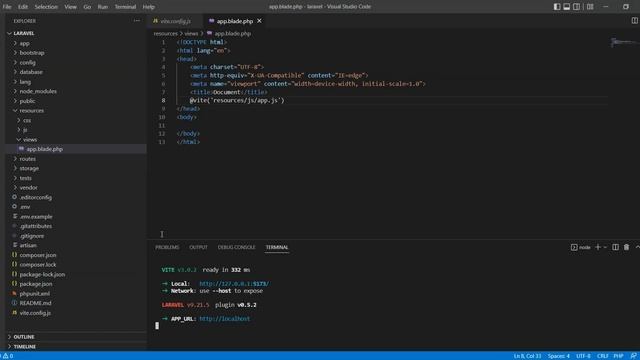640x360 pixels.
Task: Open the new terminal launch profile dropdown
Action: coord(605,247)
